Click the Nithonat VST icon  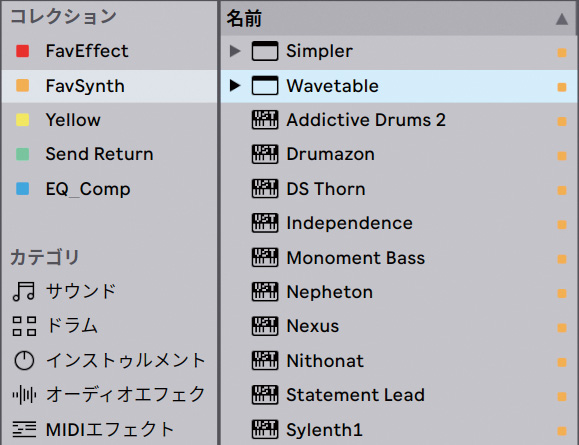pos(265,360)
